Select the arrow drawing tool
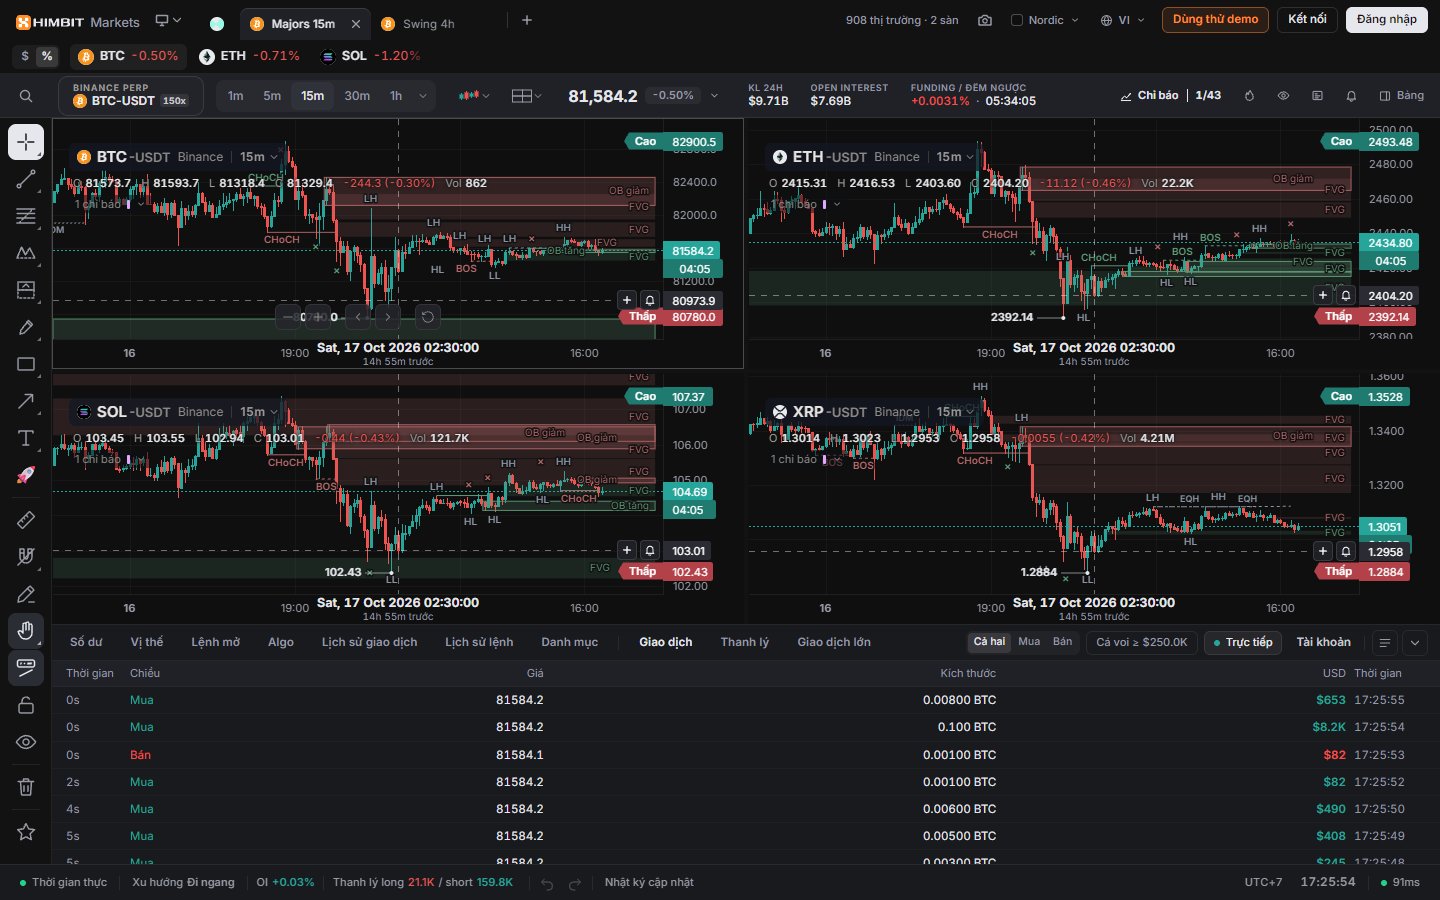 coord(26,401)
